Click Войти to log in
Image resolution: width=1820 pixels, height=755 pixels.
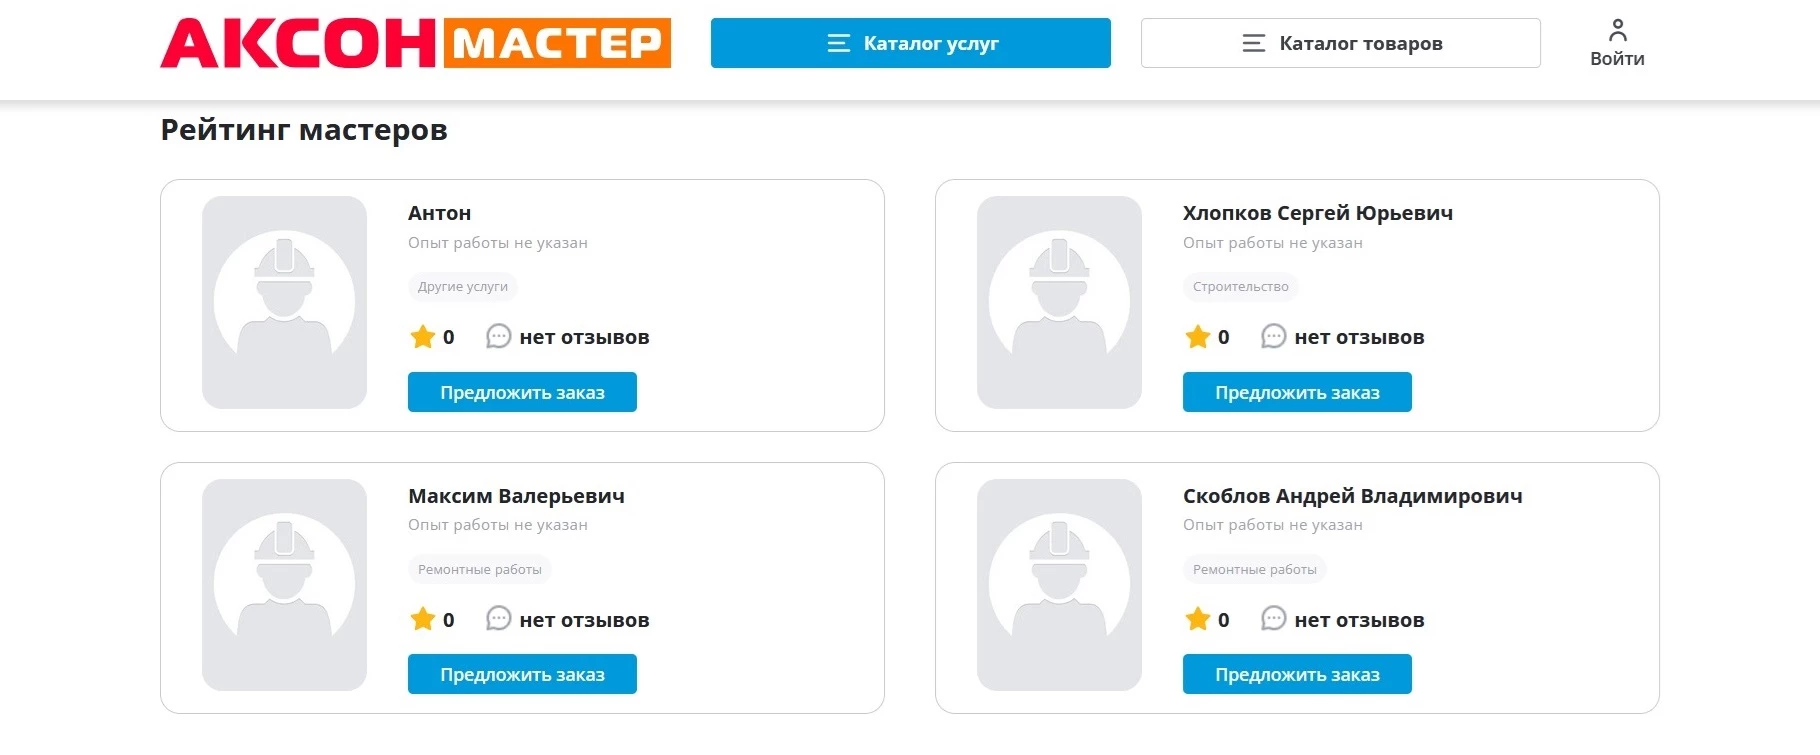(1616, 58)
